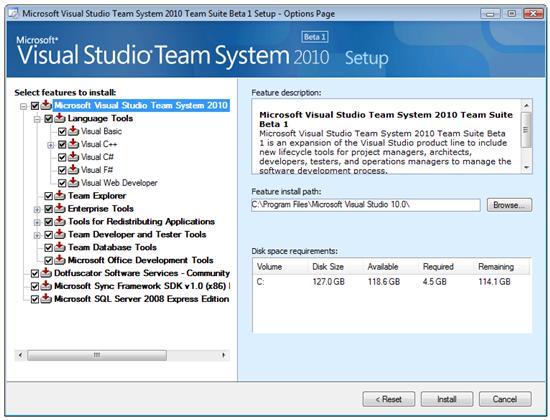Uncheck the Language Tools checkbox
This screenshot has height=420, width=550.
[x=48, y=119]
